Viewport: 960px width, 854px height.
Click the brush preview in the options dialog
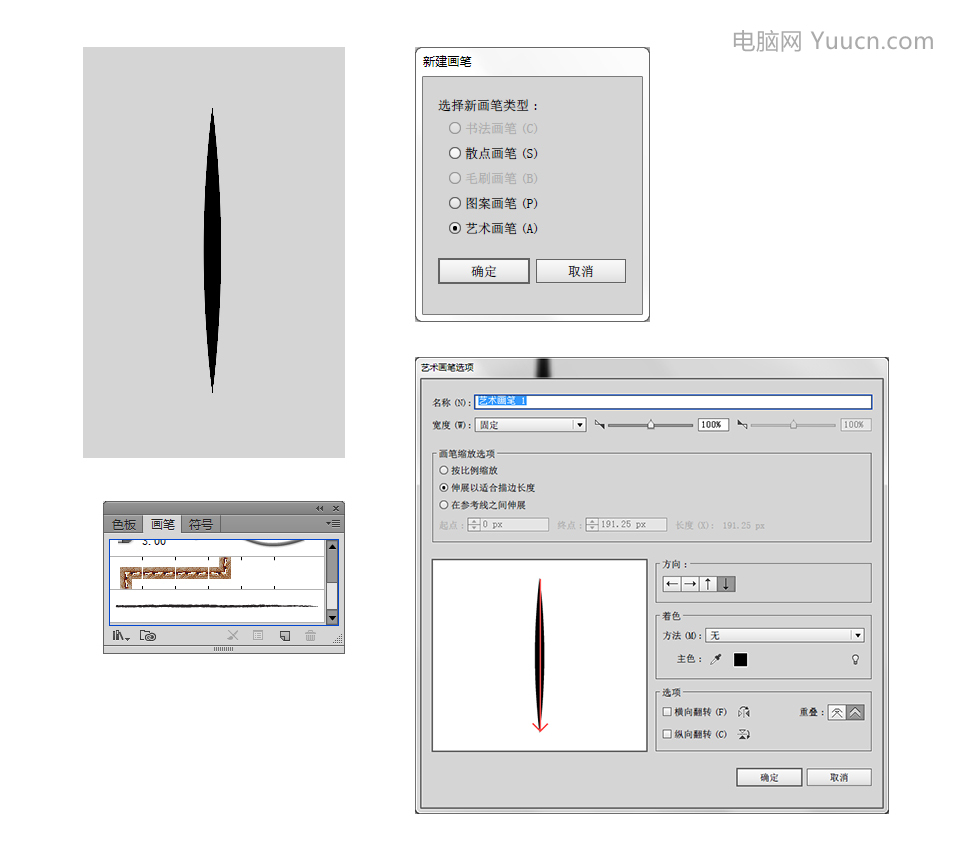539,655
